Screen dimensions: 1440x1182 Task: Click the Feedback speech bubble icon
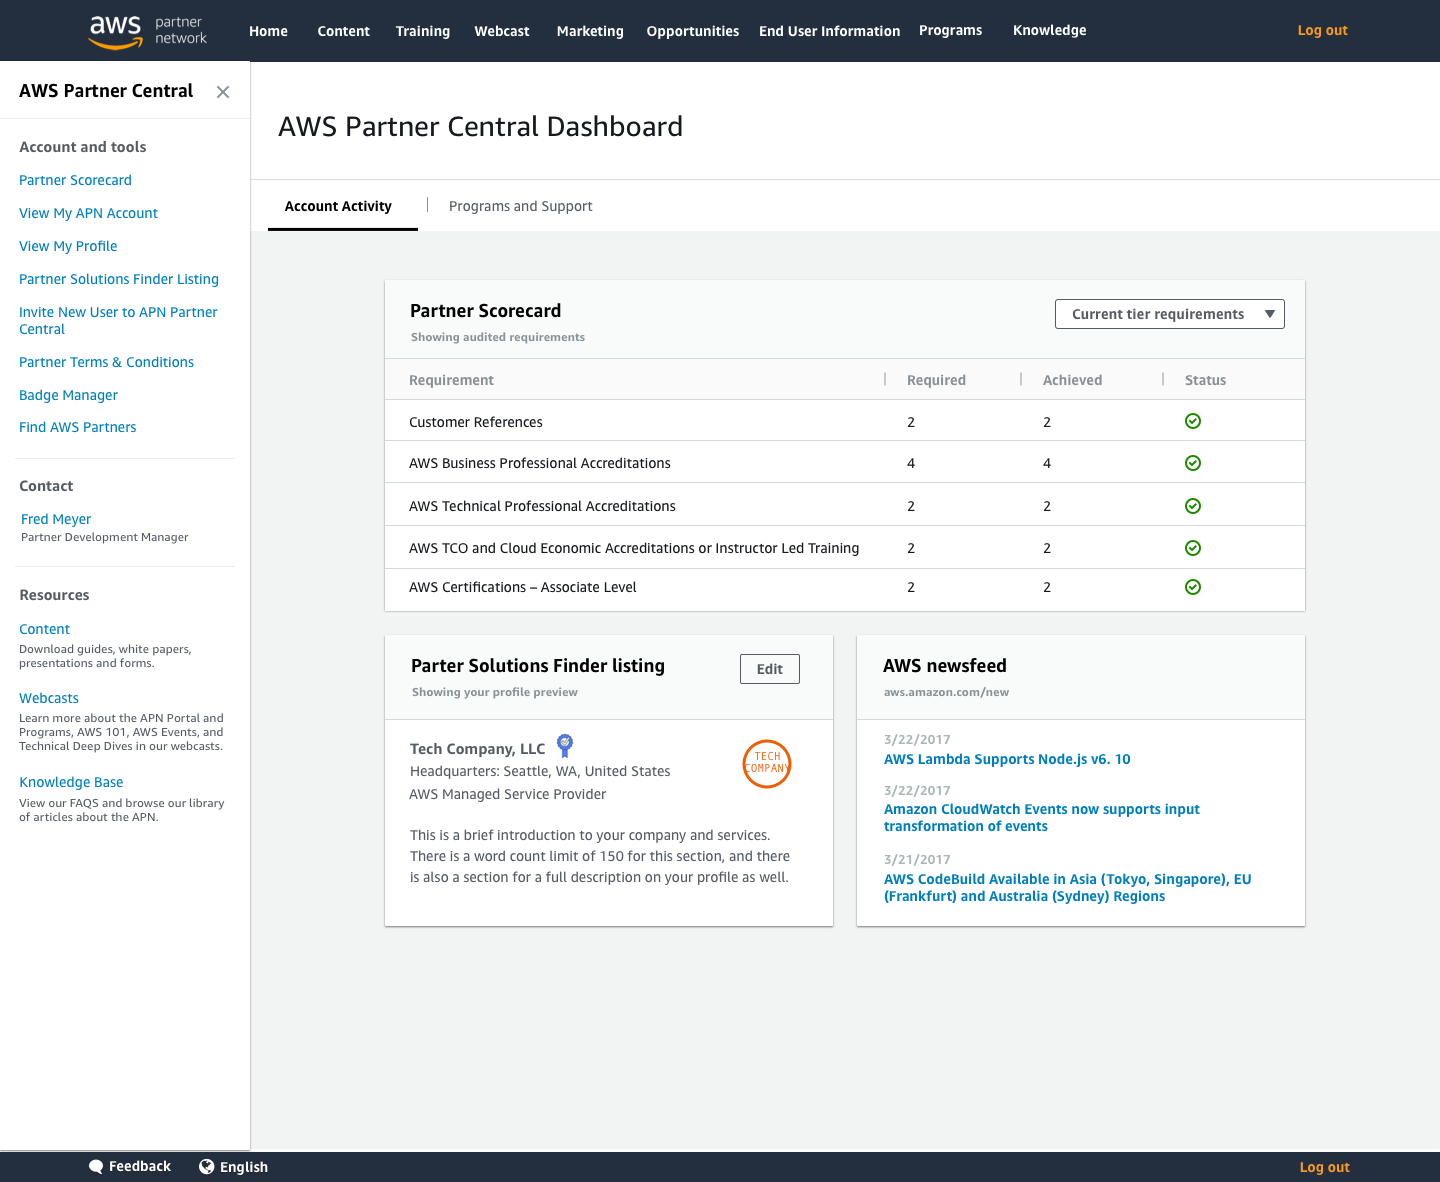point(96,1167)
